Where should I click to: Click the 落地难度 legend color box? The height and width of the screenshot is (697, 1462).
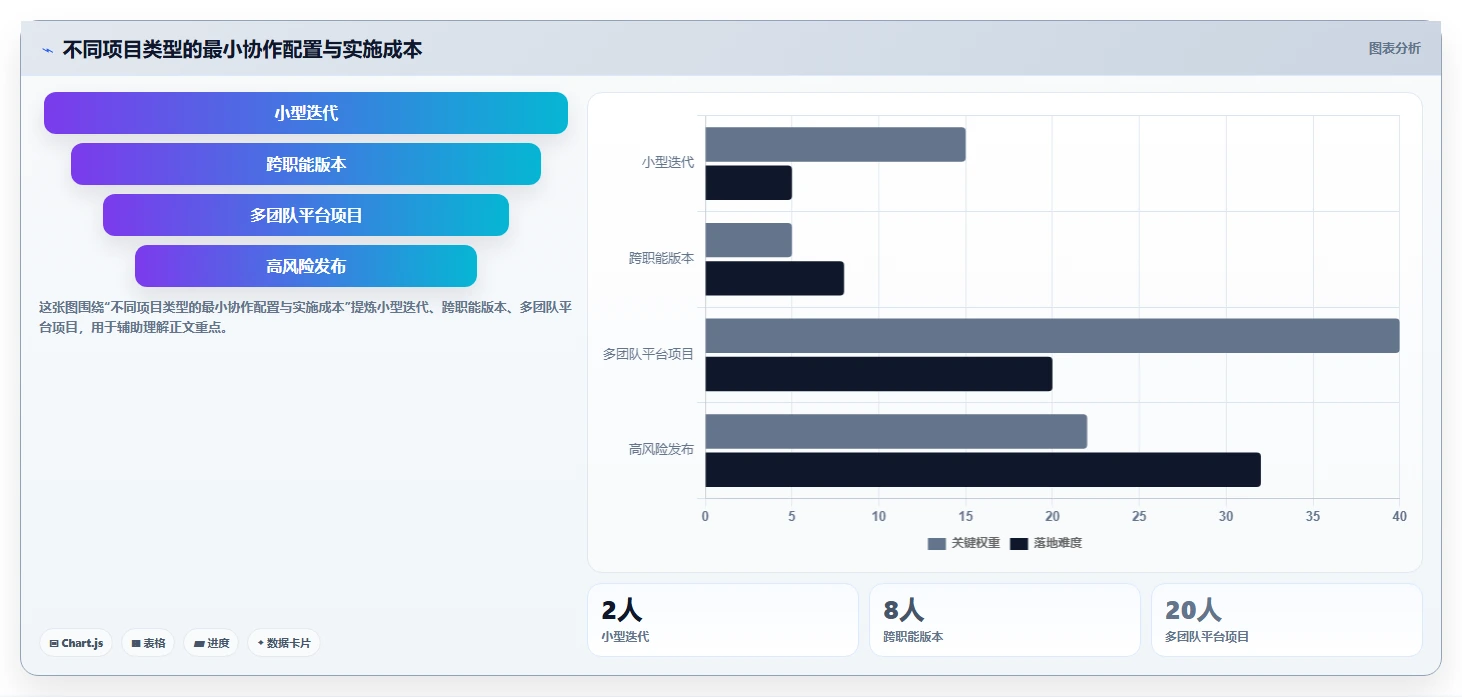click(x=1018, y=543)
